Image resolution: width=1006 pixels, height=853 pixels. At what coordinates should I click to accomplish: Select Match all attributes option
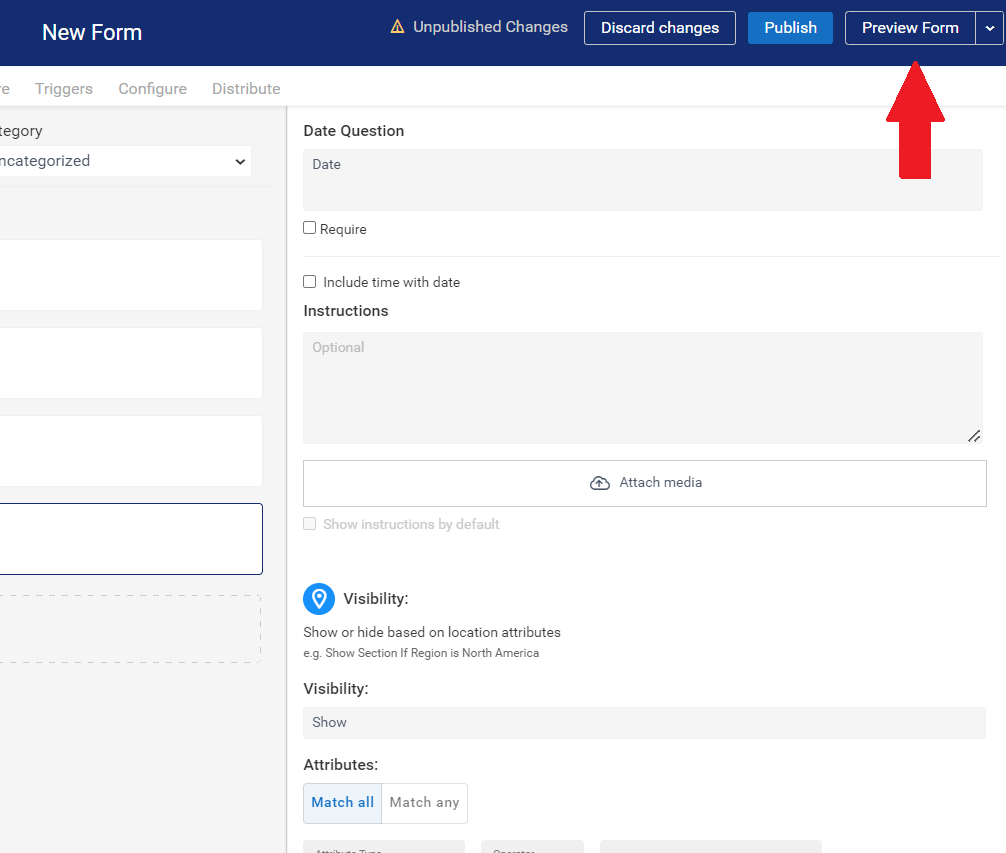(x=343, y=803)
